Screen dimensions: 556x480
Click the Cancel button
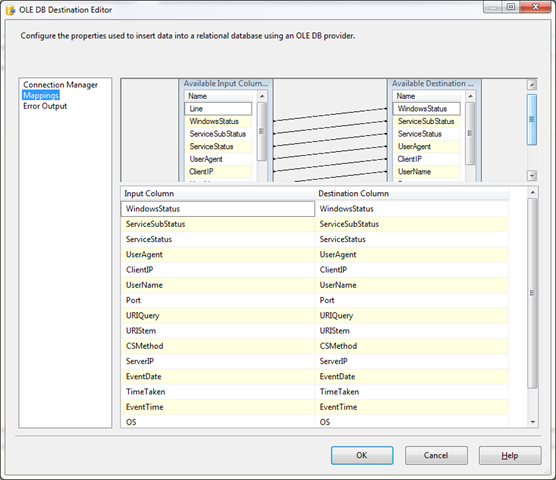click(x=436, y=455)
